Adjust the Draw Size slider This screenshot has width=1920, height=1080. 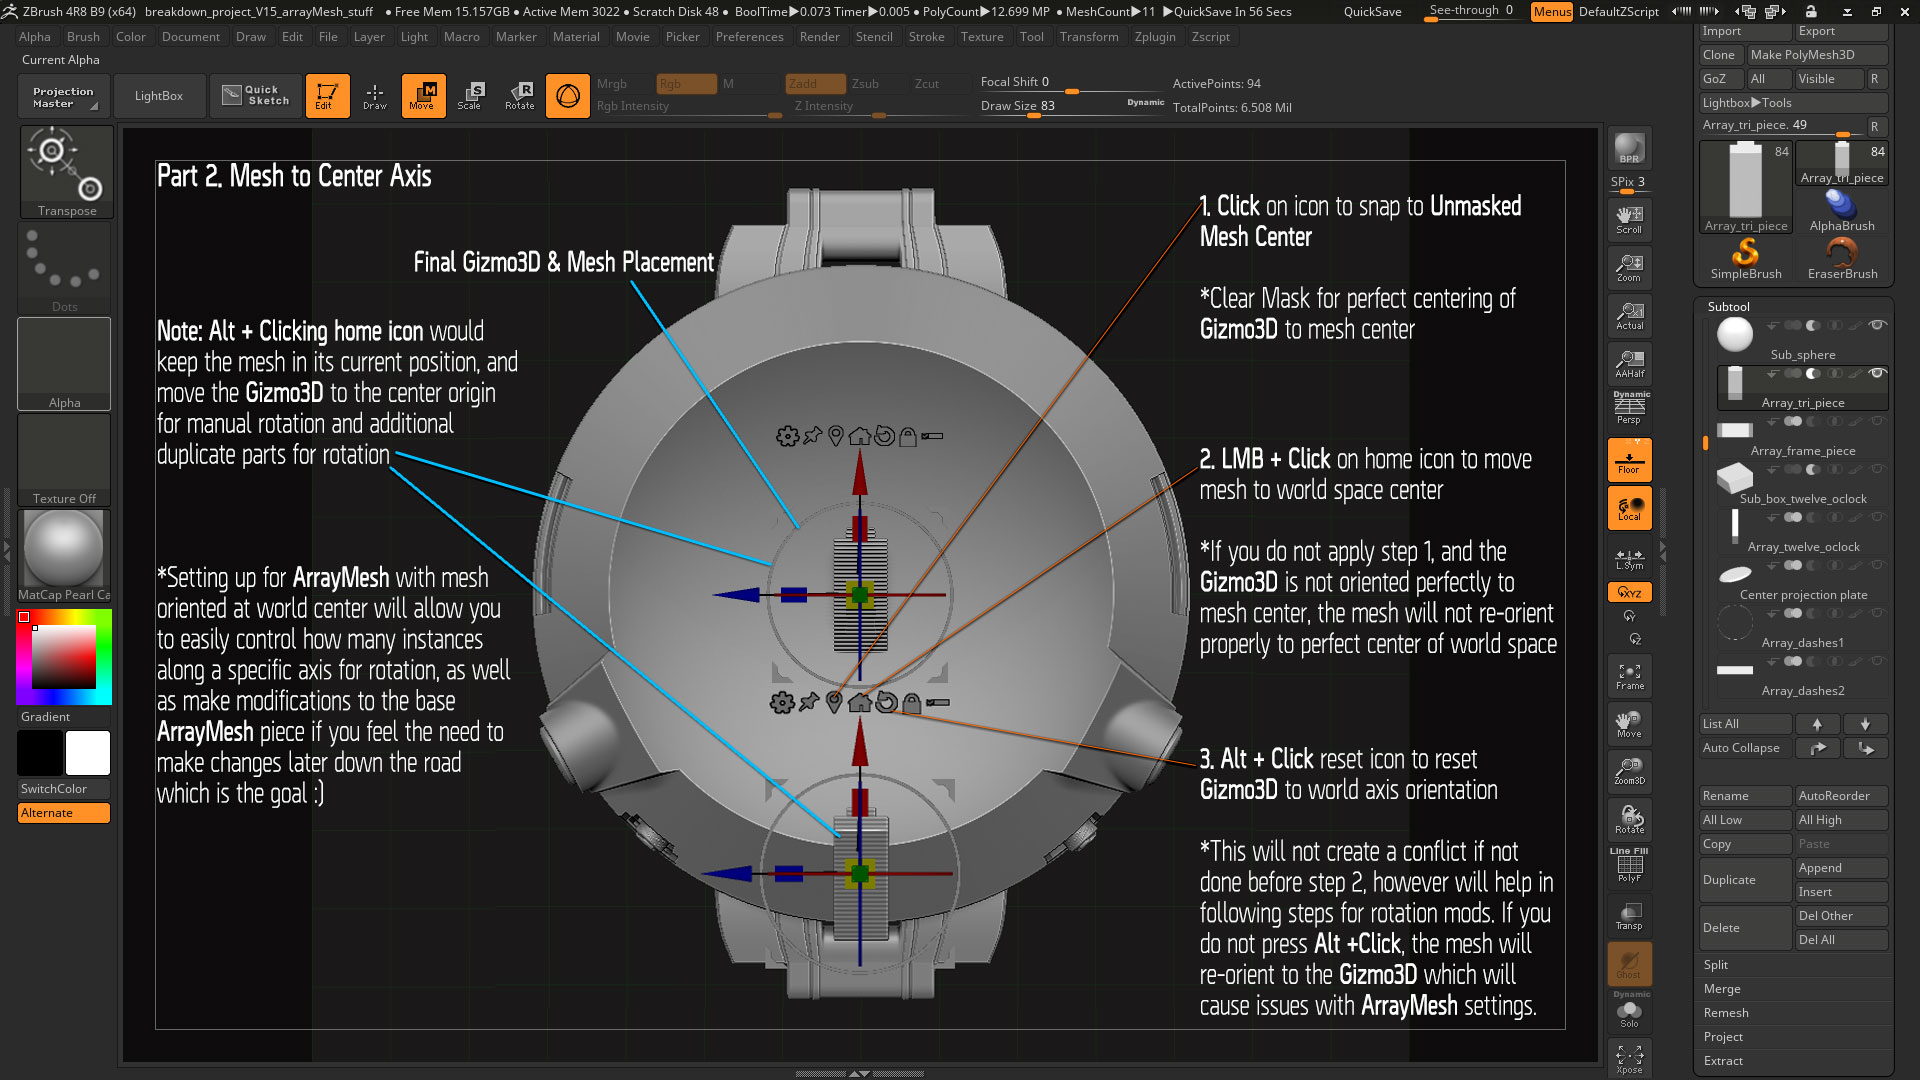[1072, 106]
